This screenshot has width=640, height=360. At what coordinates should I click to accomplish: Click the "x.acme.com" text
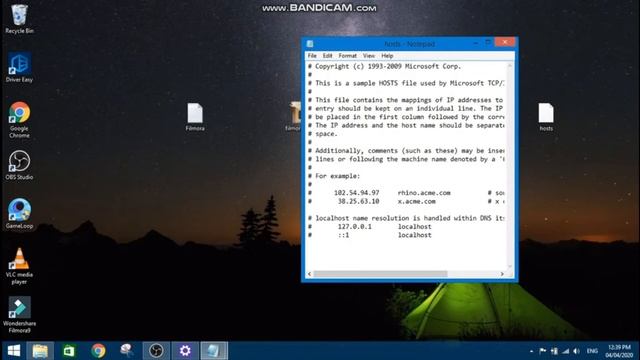click(x=416, y=201)
